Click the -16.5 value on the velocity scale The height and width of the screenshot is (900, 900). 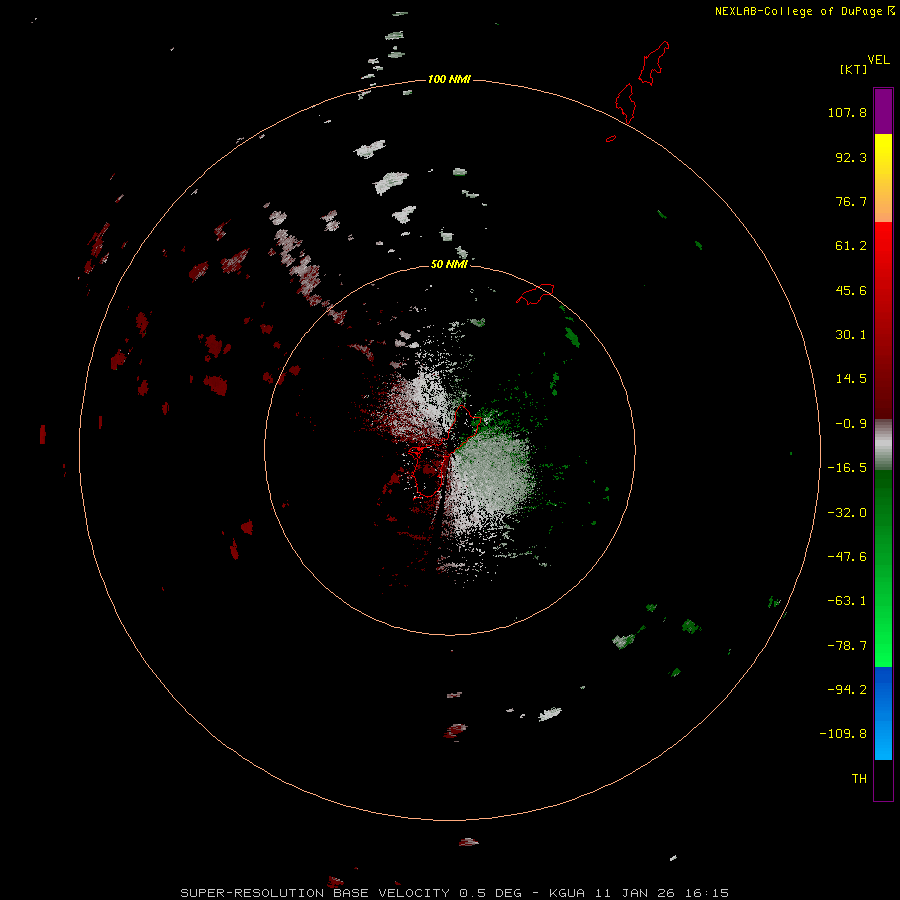point(847,468)
